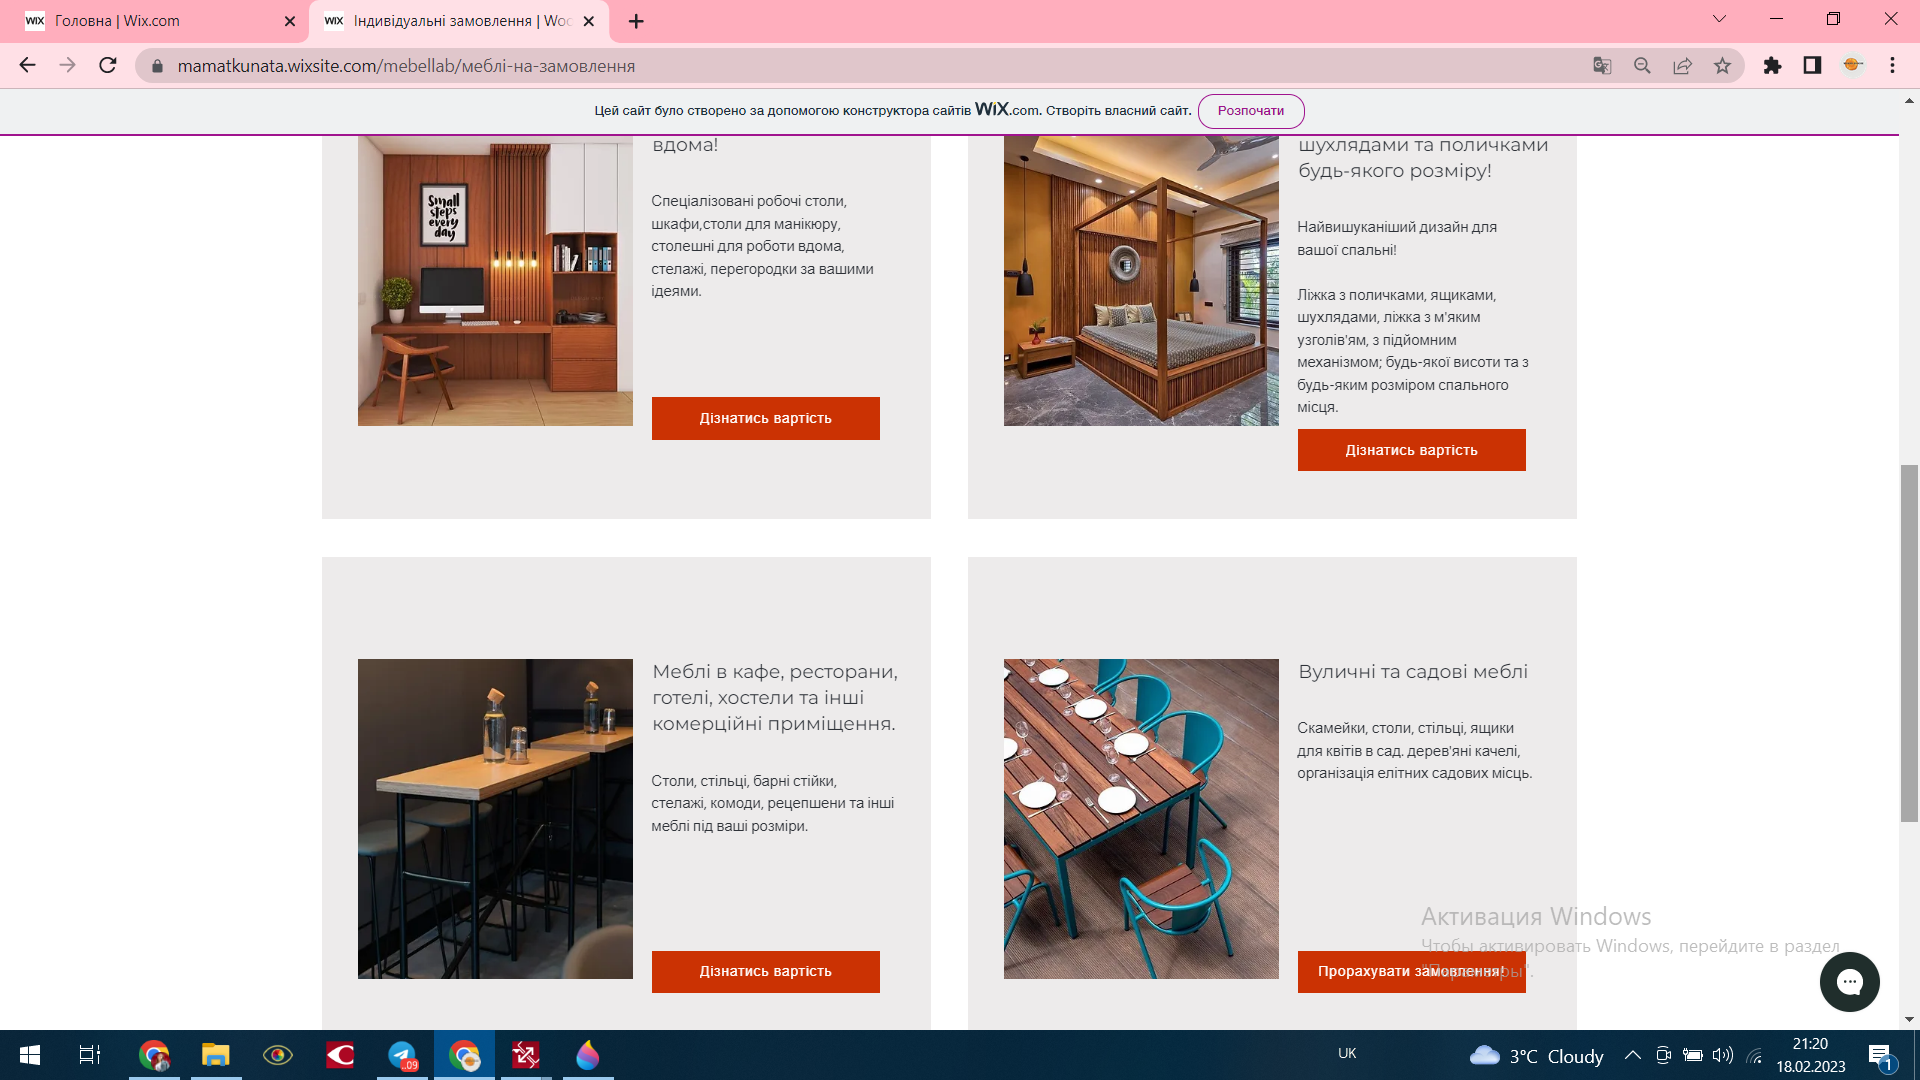The width and height of the screenshot is (1920, 1080).
Task: Bookmark this page with the star icon
Action: (x=1722, y=66)
